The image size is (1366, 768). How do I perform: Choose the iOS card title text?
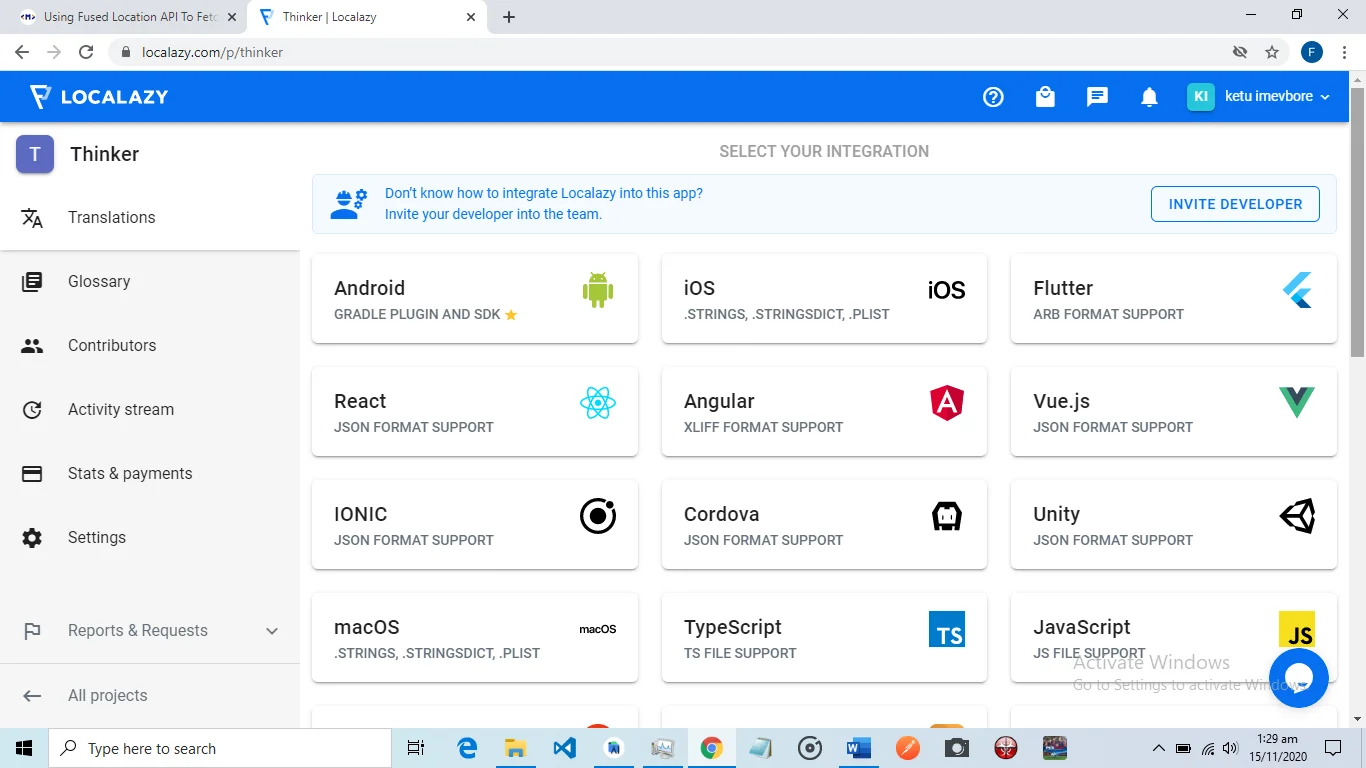pos(699,288)
